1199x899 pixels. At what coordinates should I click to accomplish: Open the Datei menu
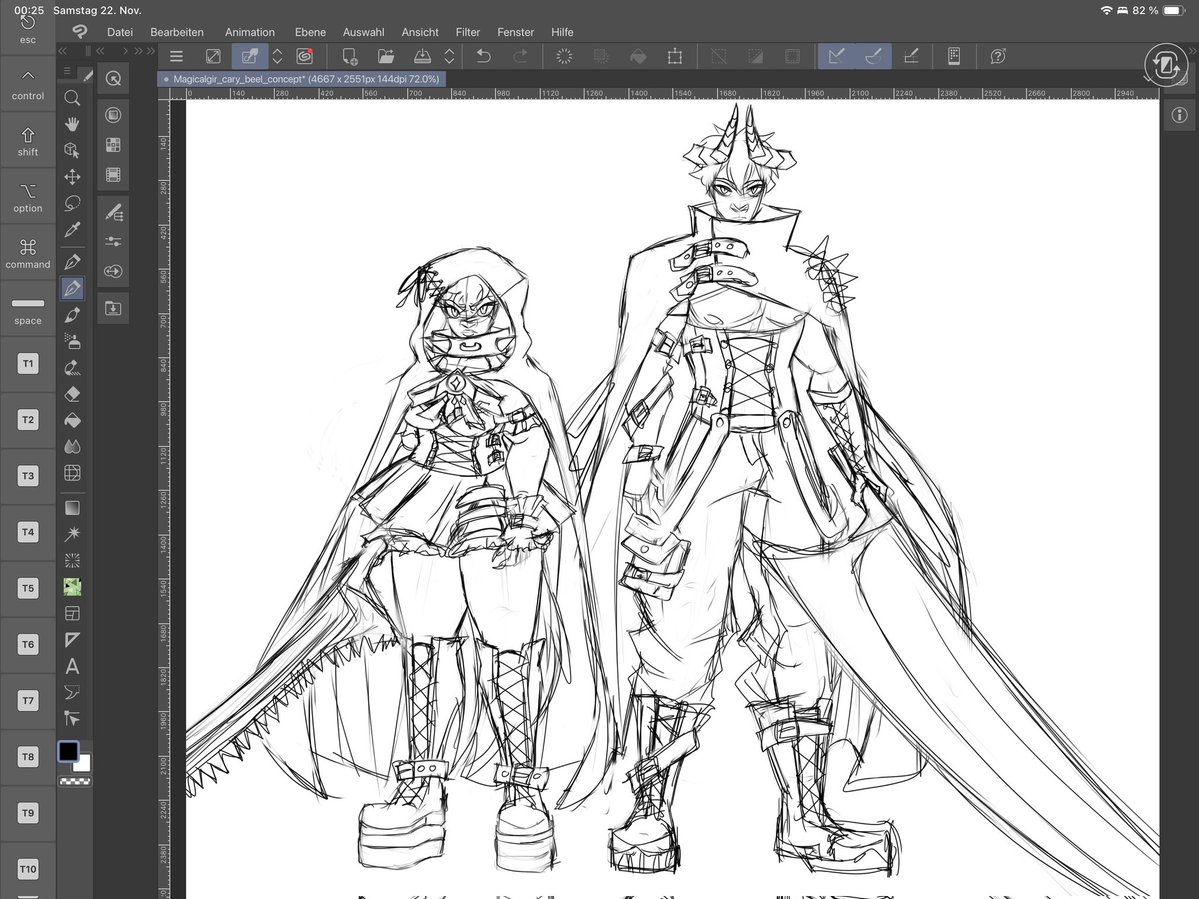[x=120, y=32]
